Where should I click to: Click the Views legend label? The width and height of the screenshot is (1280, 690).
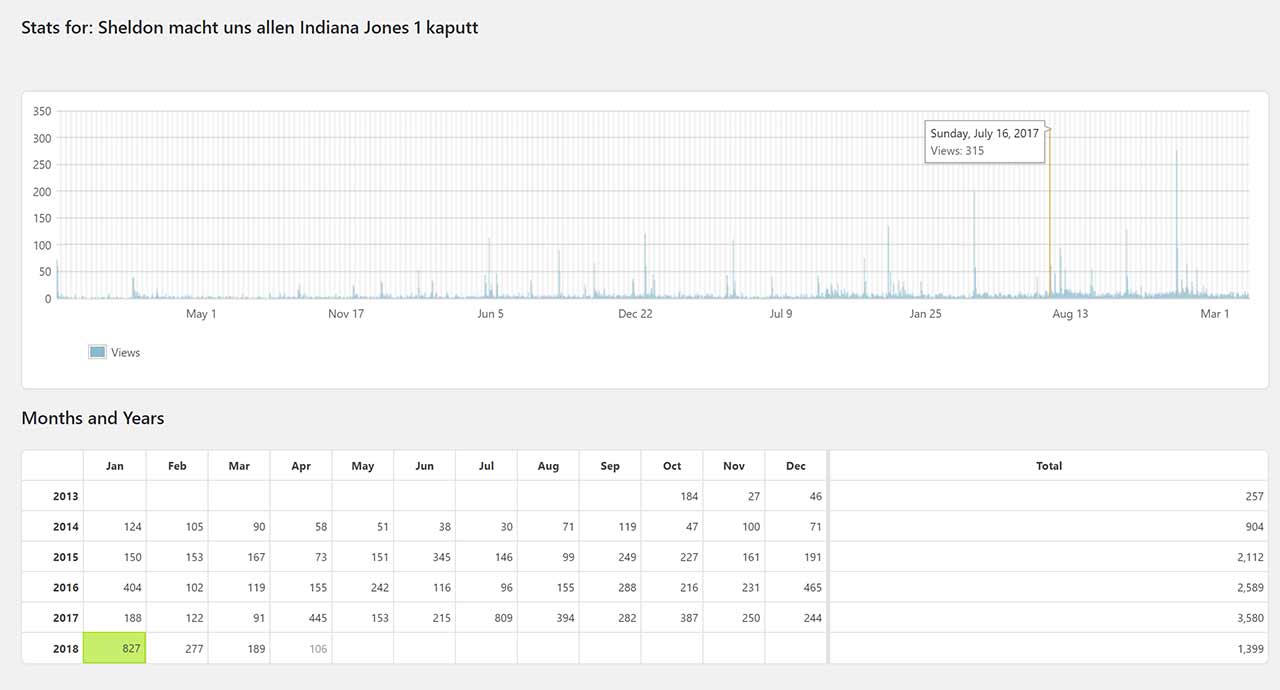(126, 353)
